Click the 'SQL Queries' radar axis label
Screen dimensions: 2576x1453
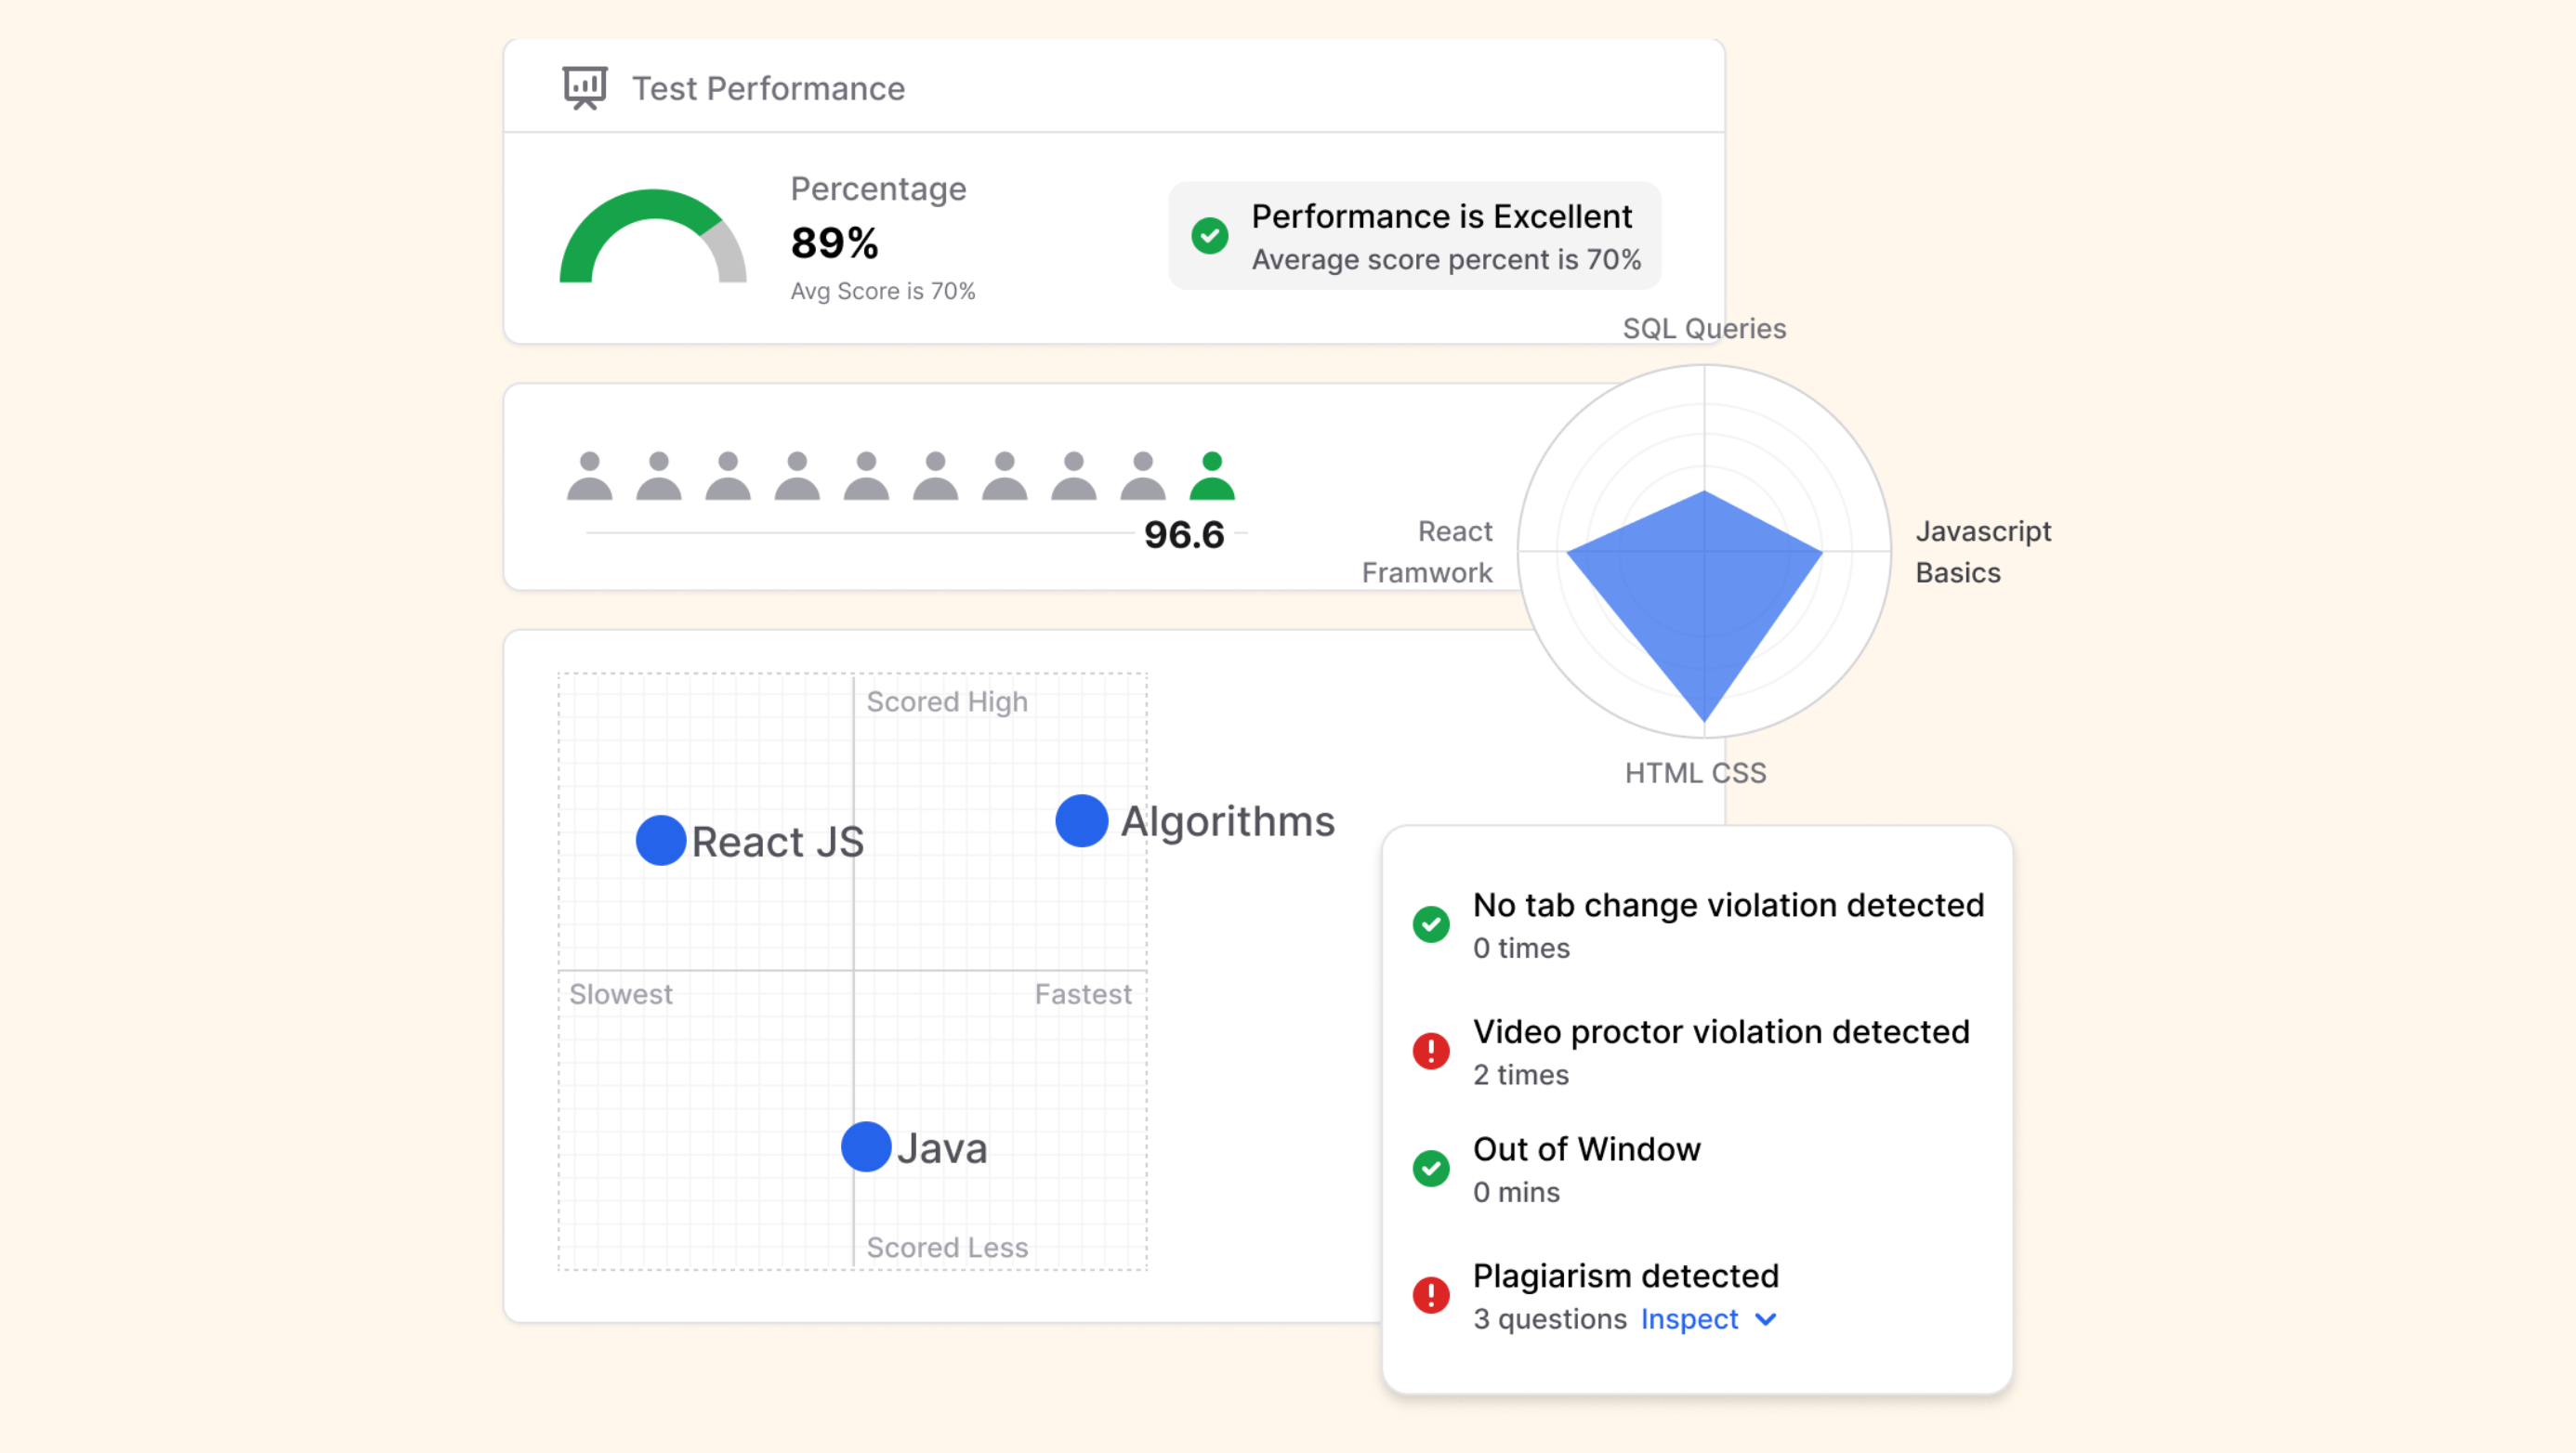pyautogui.click(x=1704, y=329)
